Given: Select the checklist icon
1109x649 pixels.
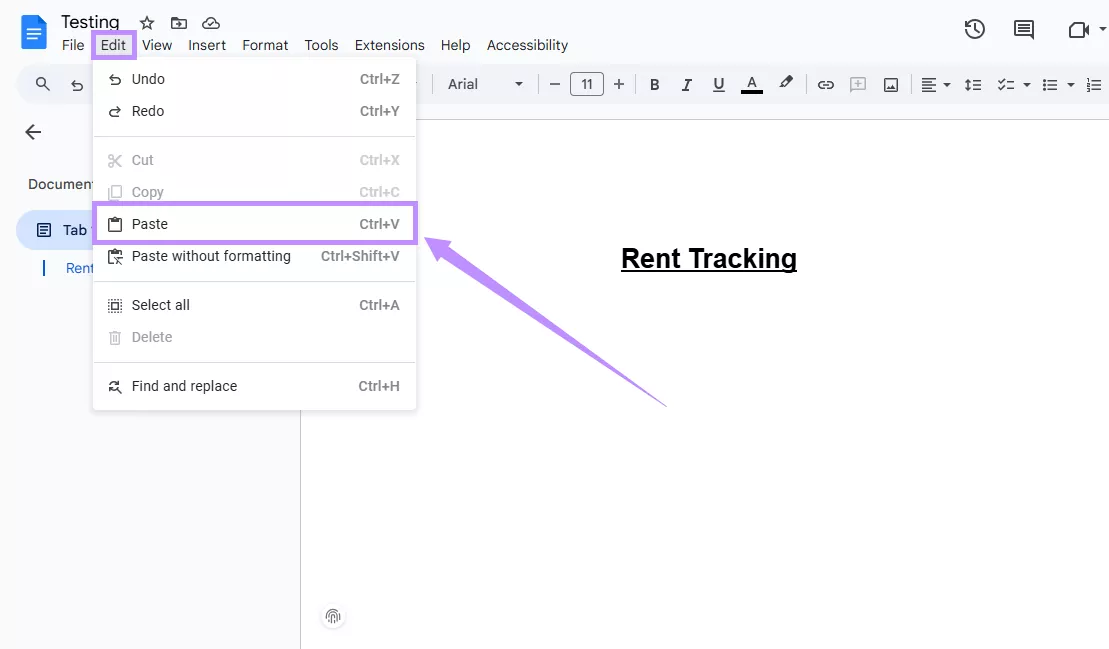Looking at the screenshot, I should click(1007, 84).
